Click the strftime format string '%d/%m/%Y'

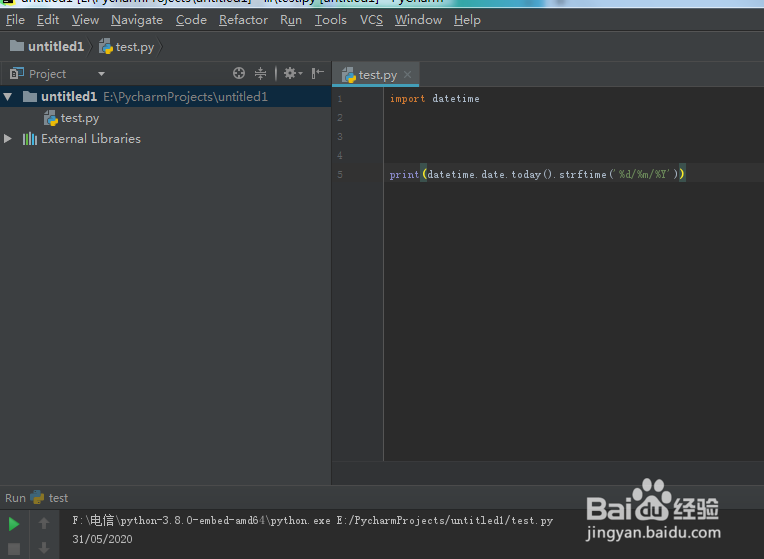point(643,174)
